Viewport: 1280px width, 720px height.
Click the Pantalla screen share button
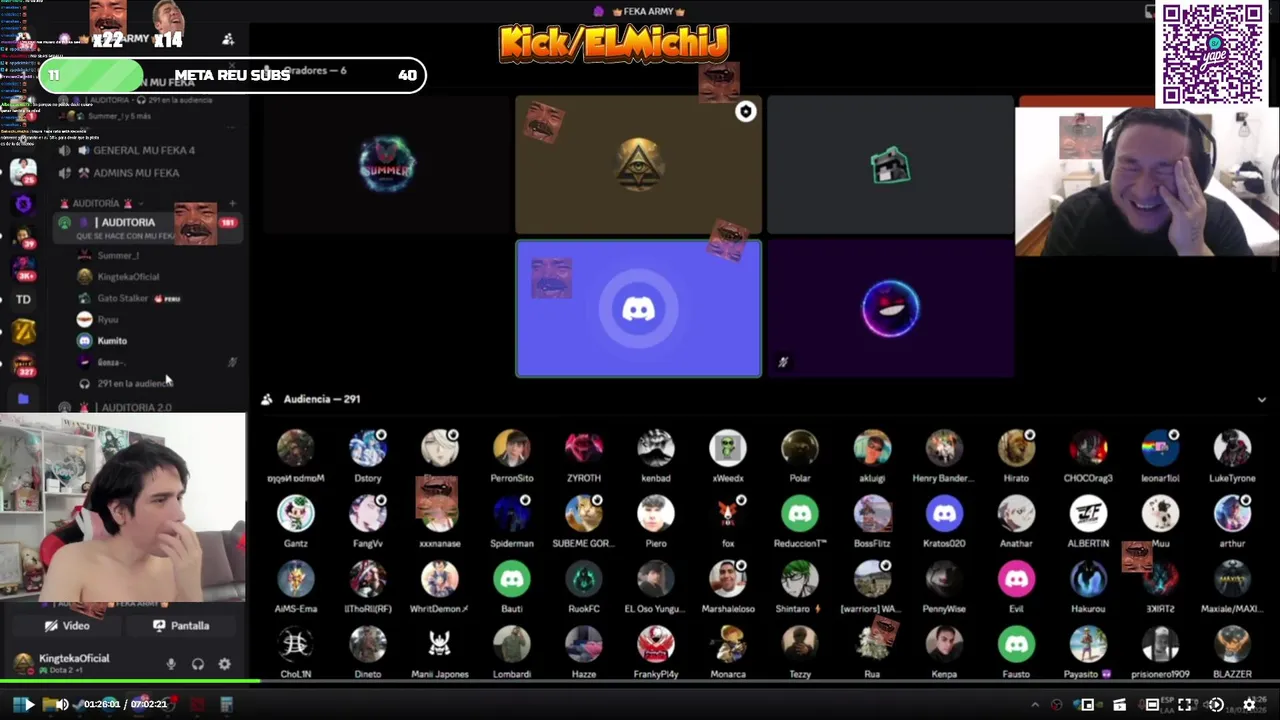(181, 626)
